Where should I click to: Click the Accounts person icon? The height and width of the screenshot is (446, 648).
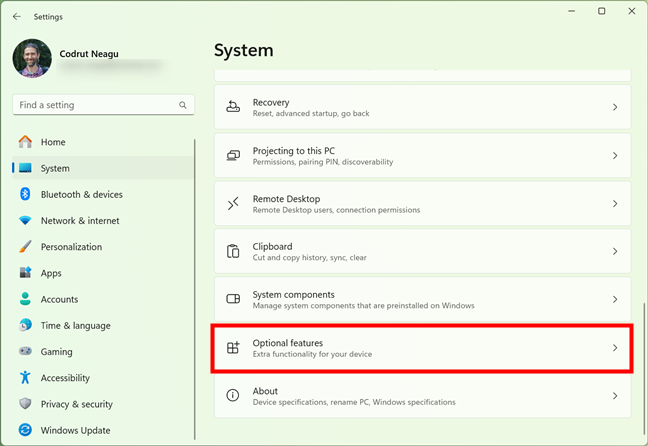(25, 299)
